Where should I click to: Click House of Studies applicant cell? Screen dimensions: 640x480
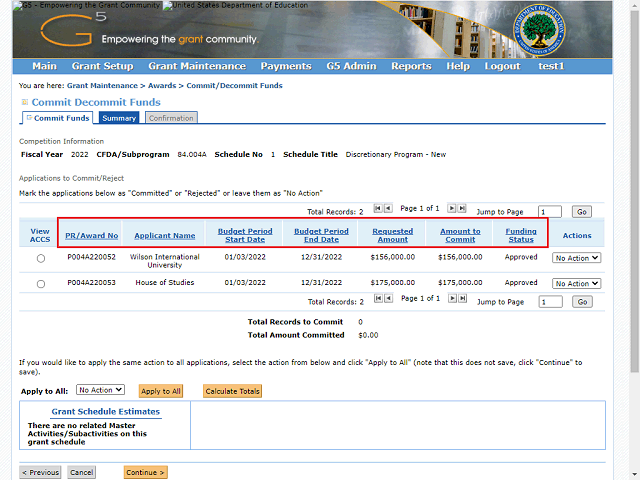(164, 282)
